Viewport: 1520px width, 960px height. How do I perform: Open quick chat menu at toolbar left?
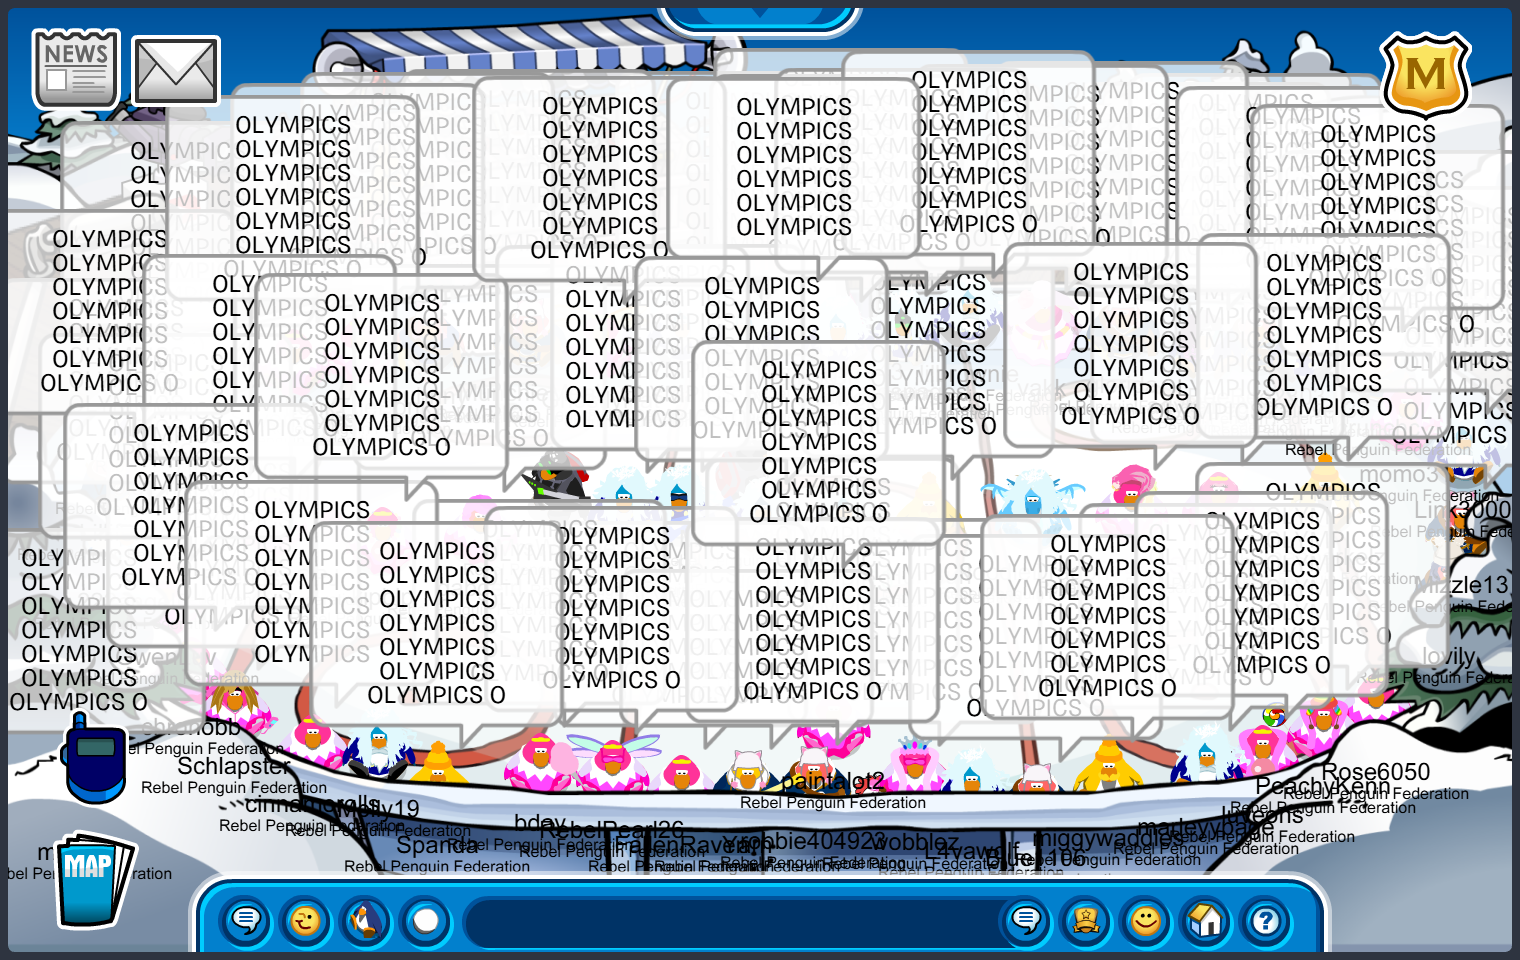coord(246,920)
